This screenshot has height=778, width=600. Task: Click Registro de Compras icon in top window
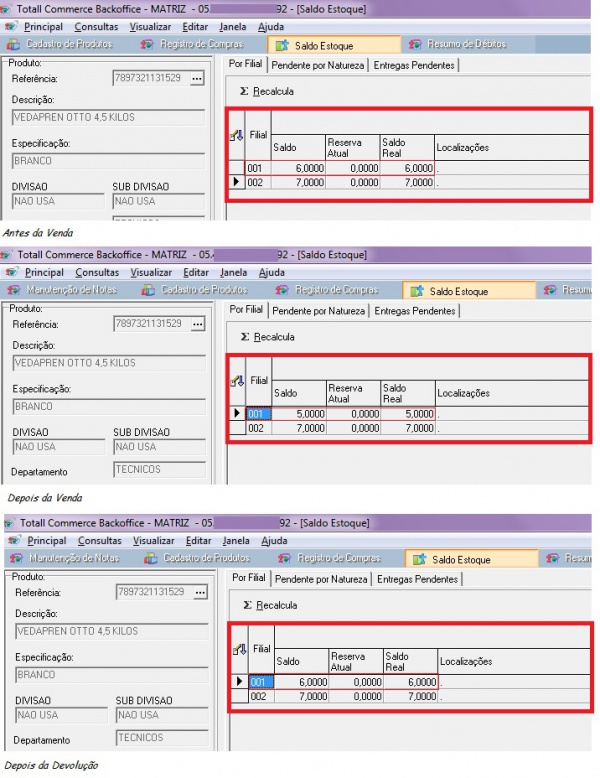point(147,45)
